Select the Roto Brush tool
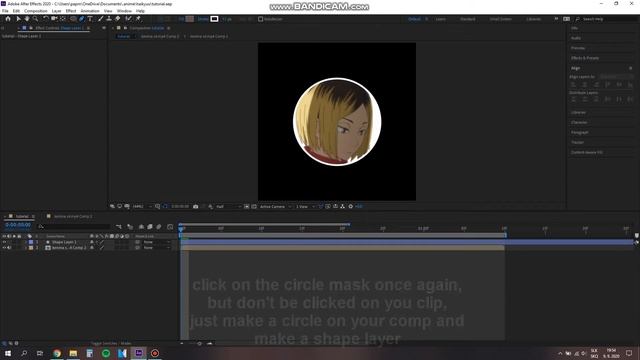This screenshot has width=640, height=360. pos(129,19)
